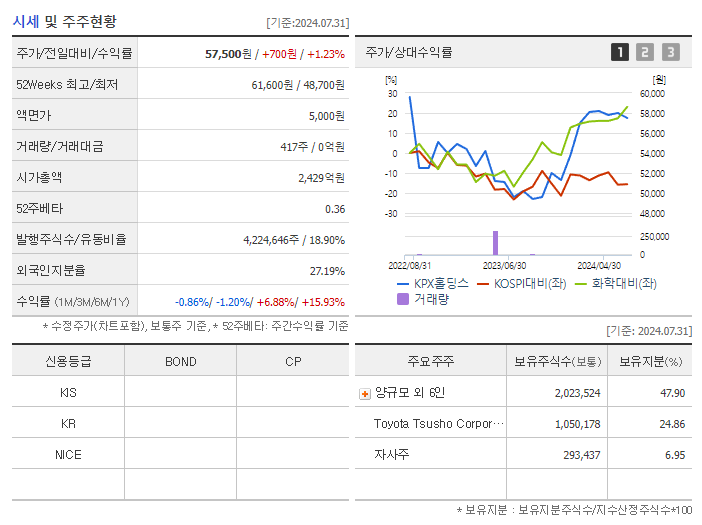Click the KOSPI대비(좌) red legend marker
Viewport: 702px width, 525px height.
pyautogui.click(x=483, y=284)
